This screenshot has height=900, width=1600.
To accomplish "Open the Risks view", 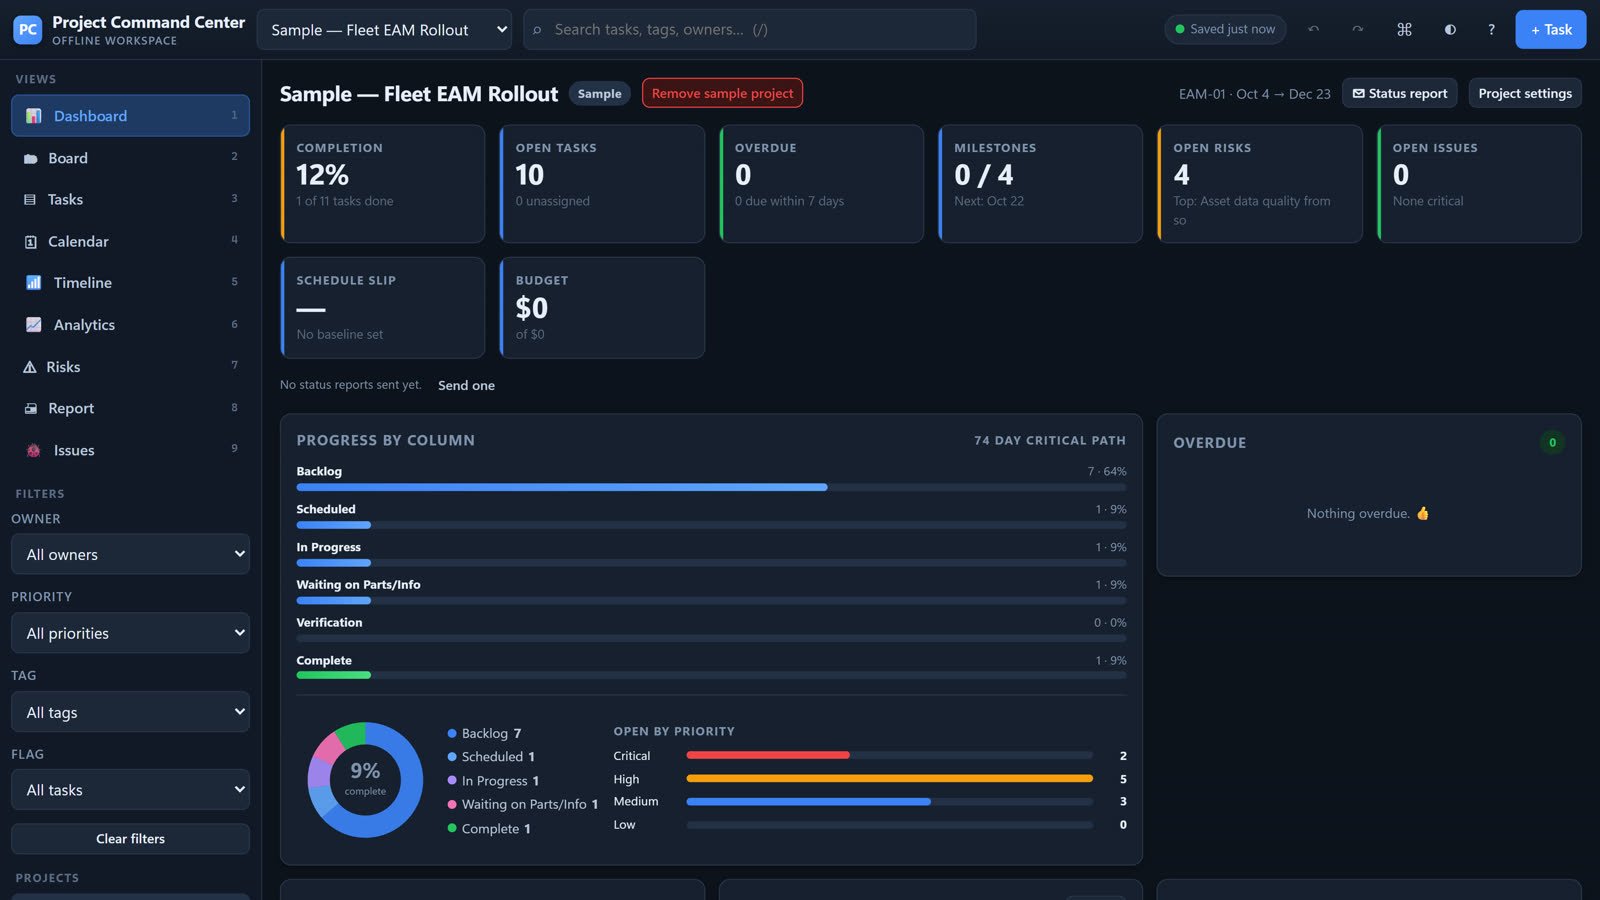I will 130,367.
